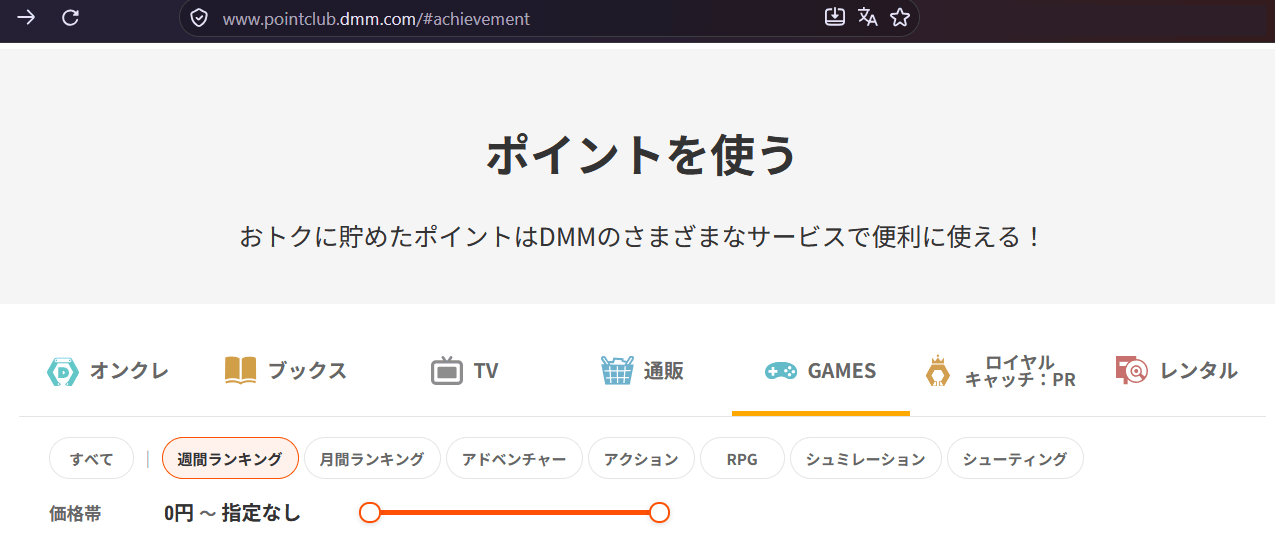Filter by アドベンチャー genre
The image size is (1275, 547).
click(x=514, y=459)
